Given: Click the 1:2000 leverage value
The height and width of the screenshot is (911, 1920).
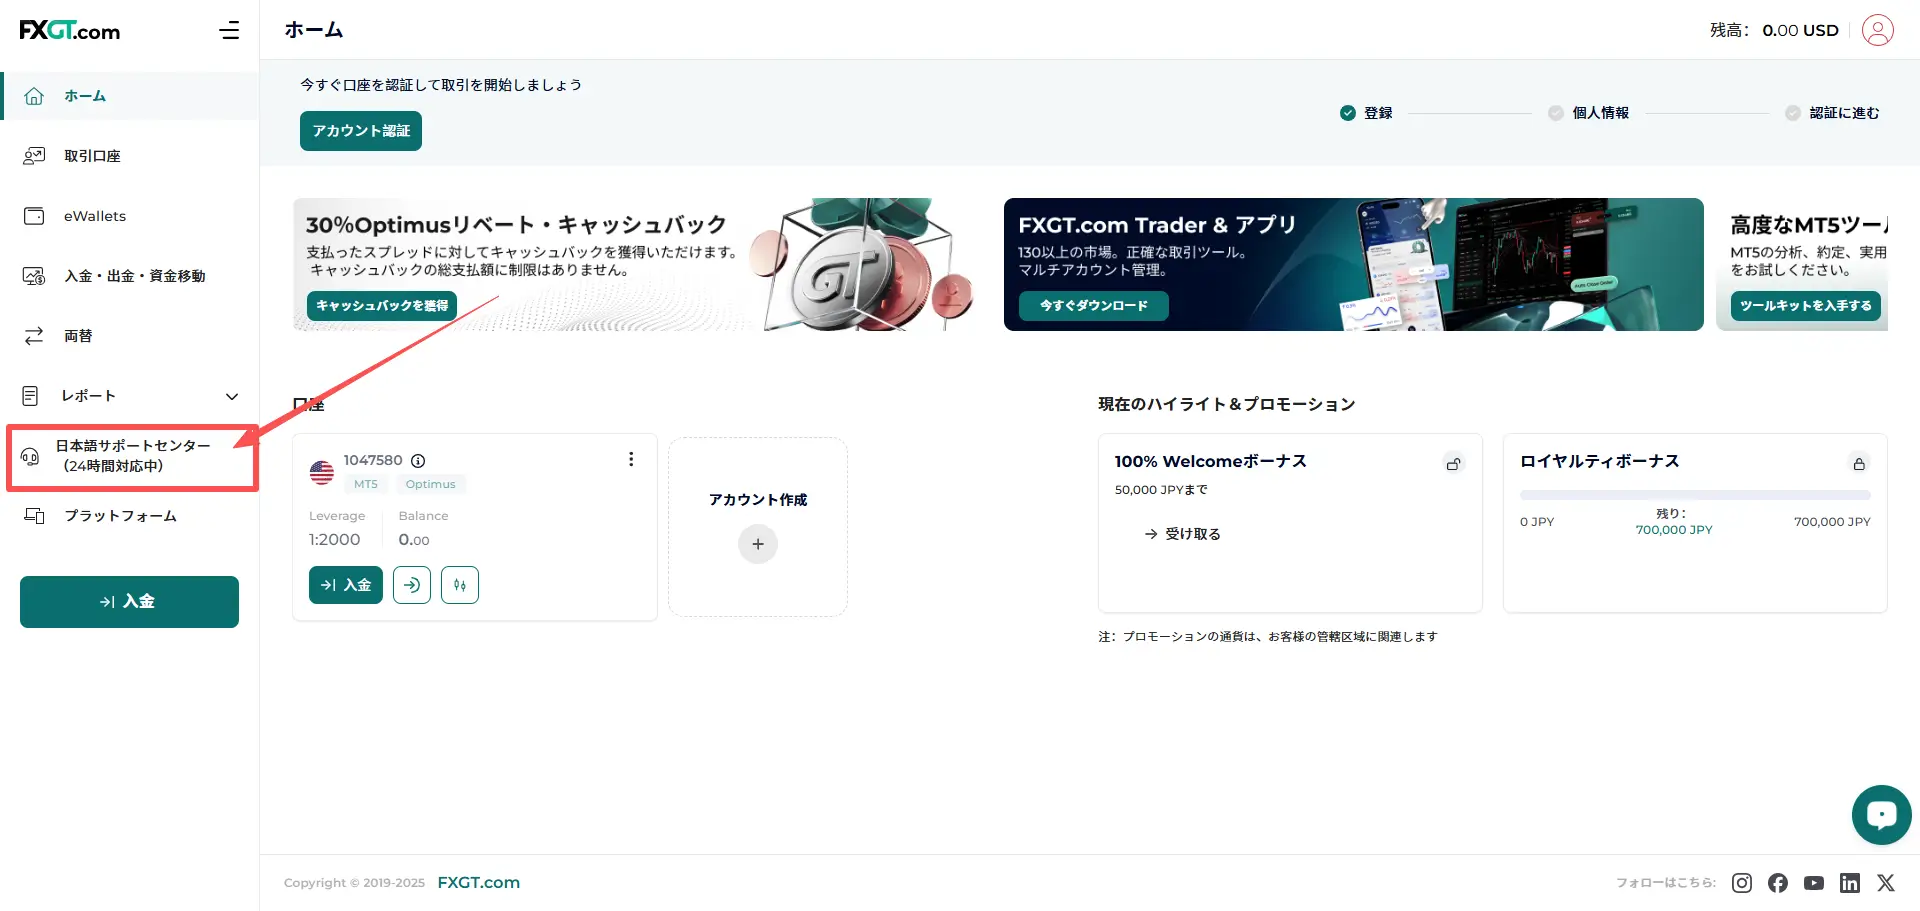Looking at the screenshot, I should [335, 540].
